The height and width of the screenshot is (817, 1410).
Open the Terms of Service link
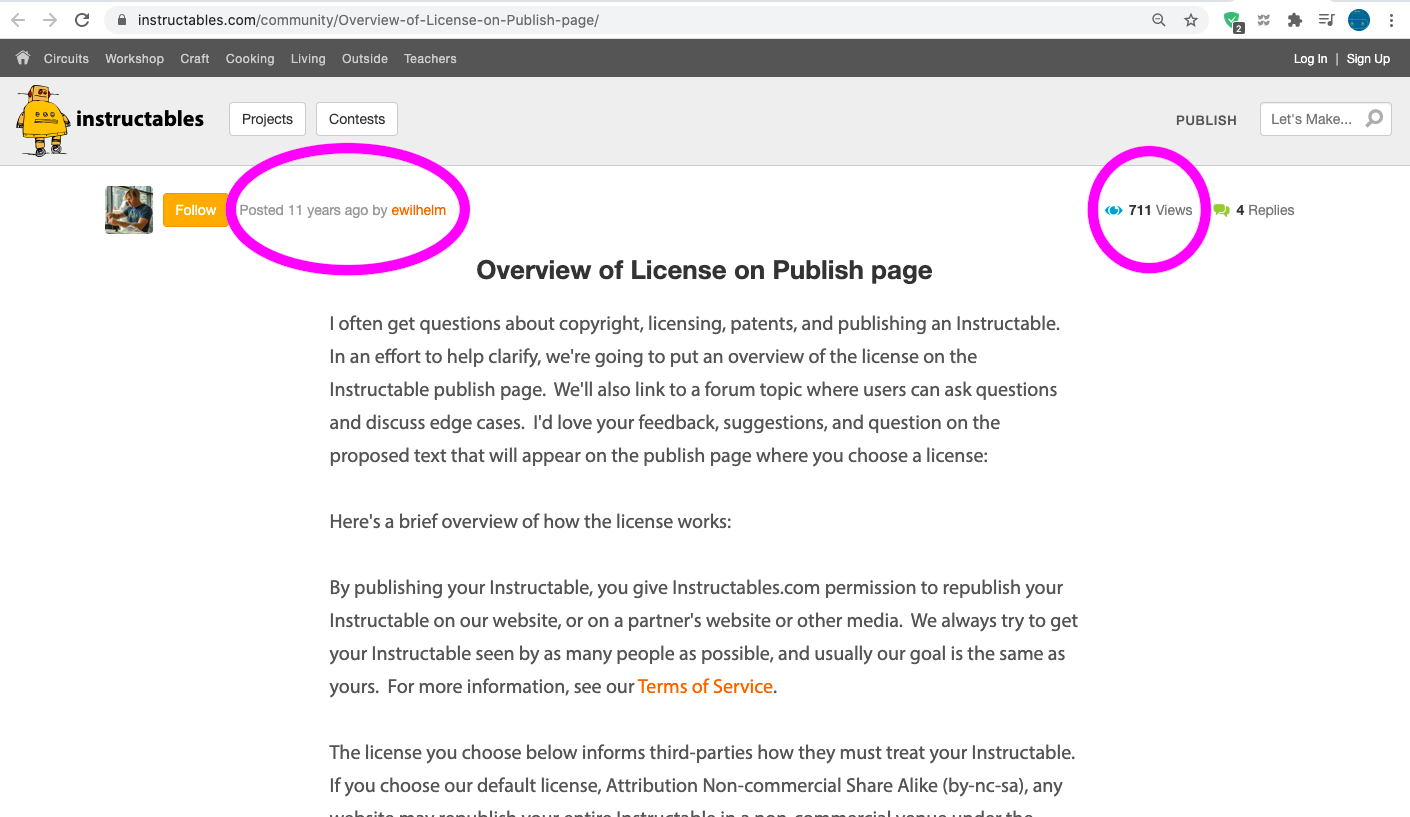tap(705, 687)
